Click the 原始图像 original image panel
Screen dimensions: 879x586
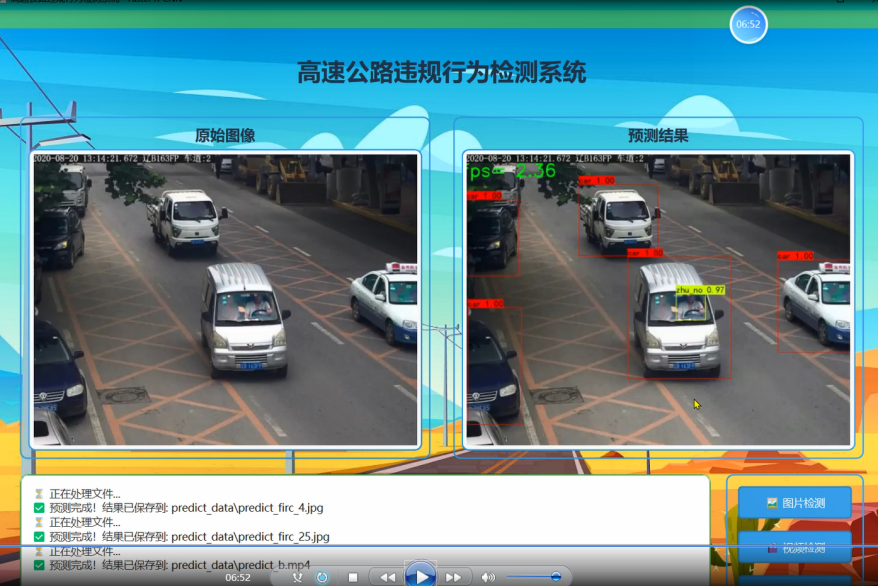[225, 299]
